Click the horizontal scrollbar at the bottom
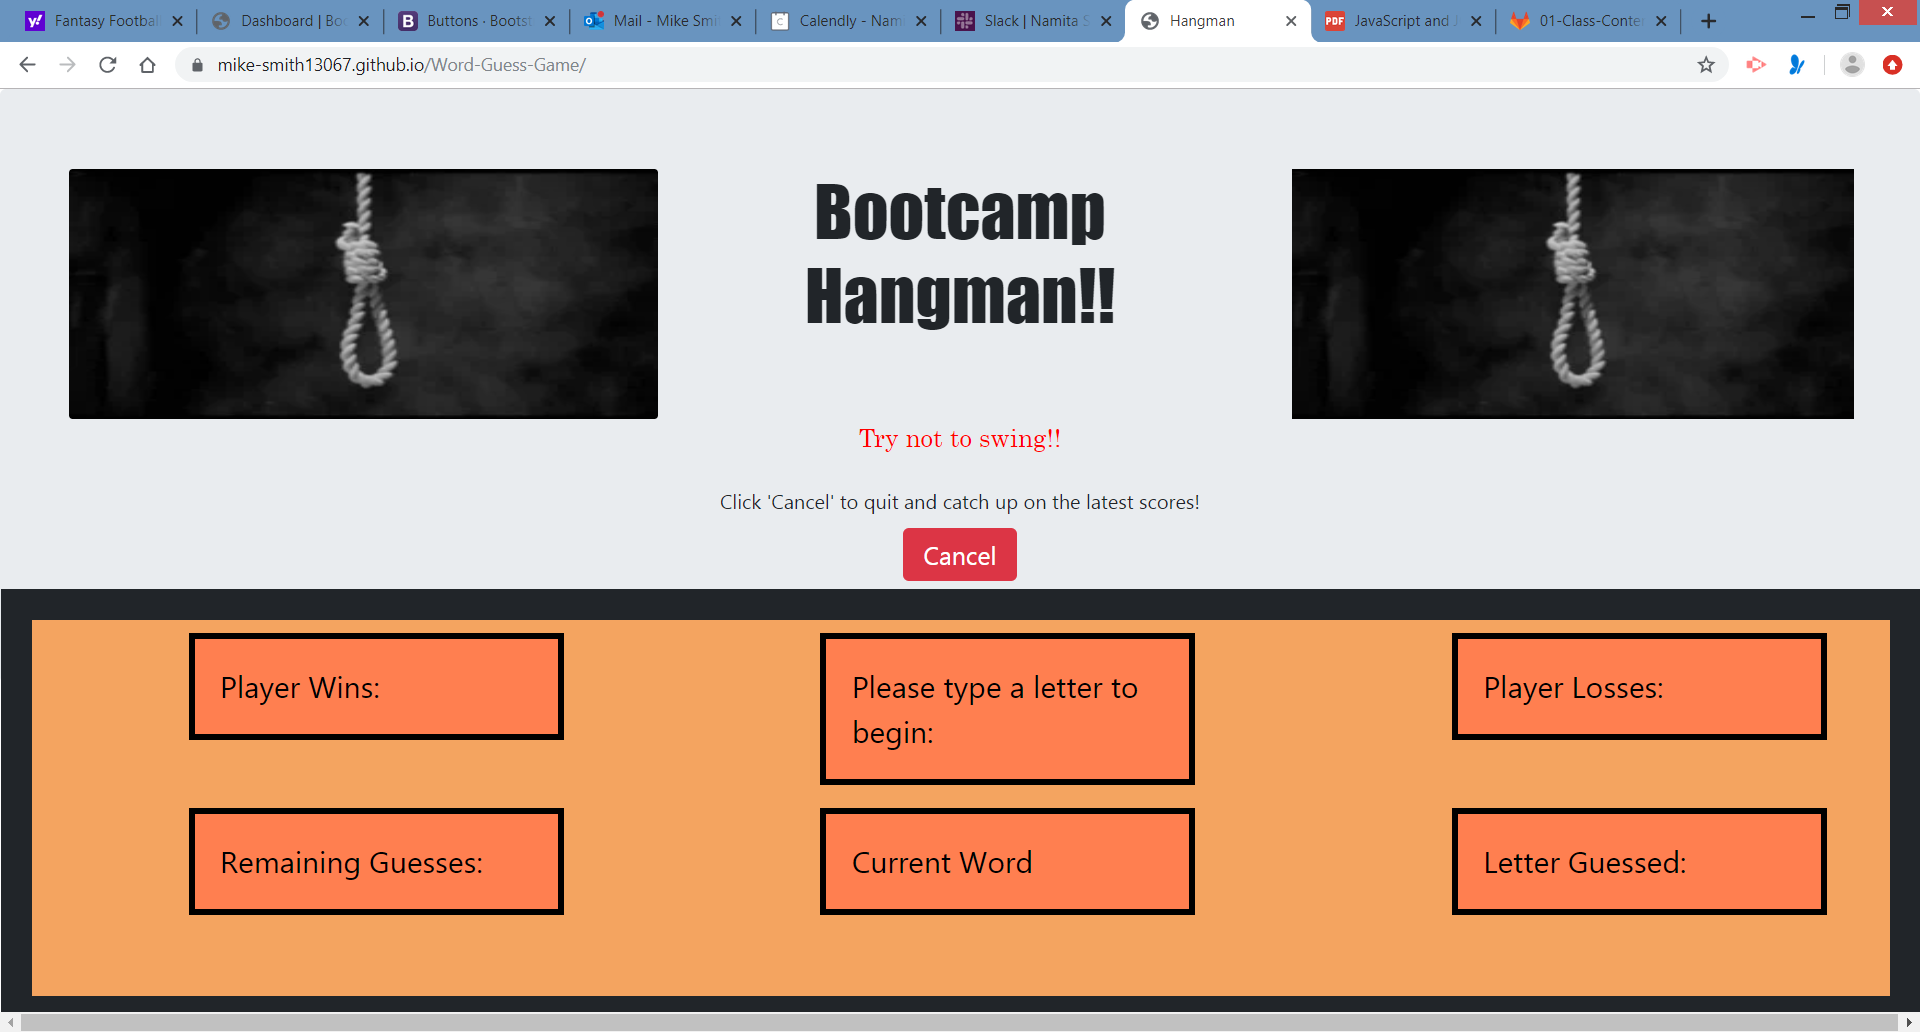 pyautogui.click(x=958, y=1022)
